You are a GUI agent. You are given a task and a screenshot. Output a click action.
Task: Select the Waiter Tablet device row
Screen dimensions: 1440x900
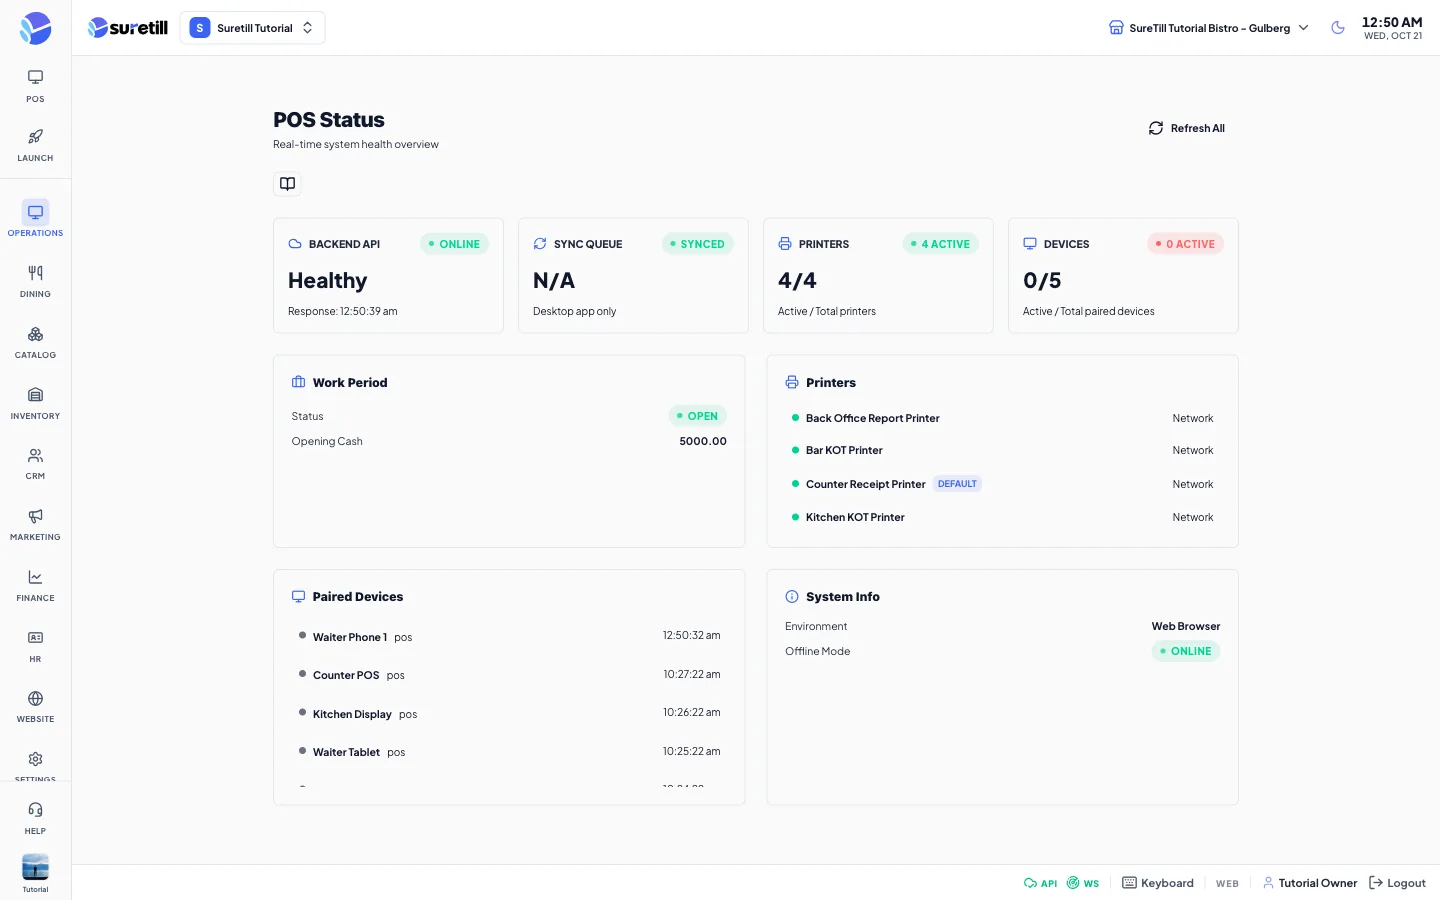[509, 752]
